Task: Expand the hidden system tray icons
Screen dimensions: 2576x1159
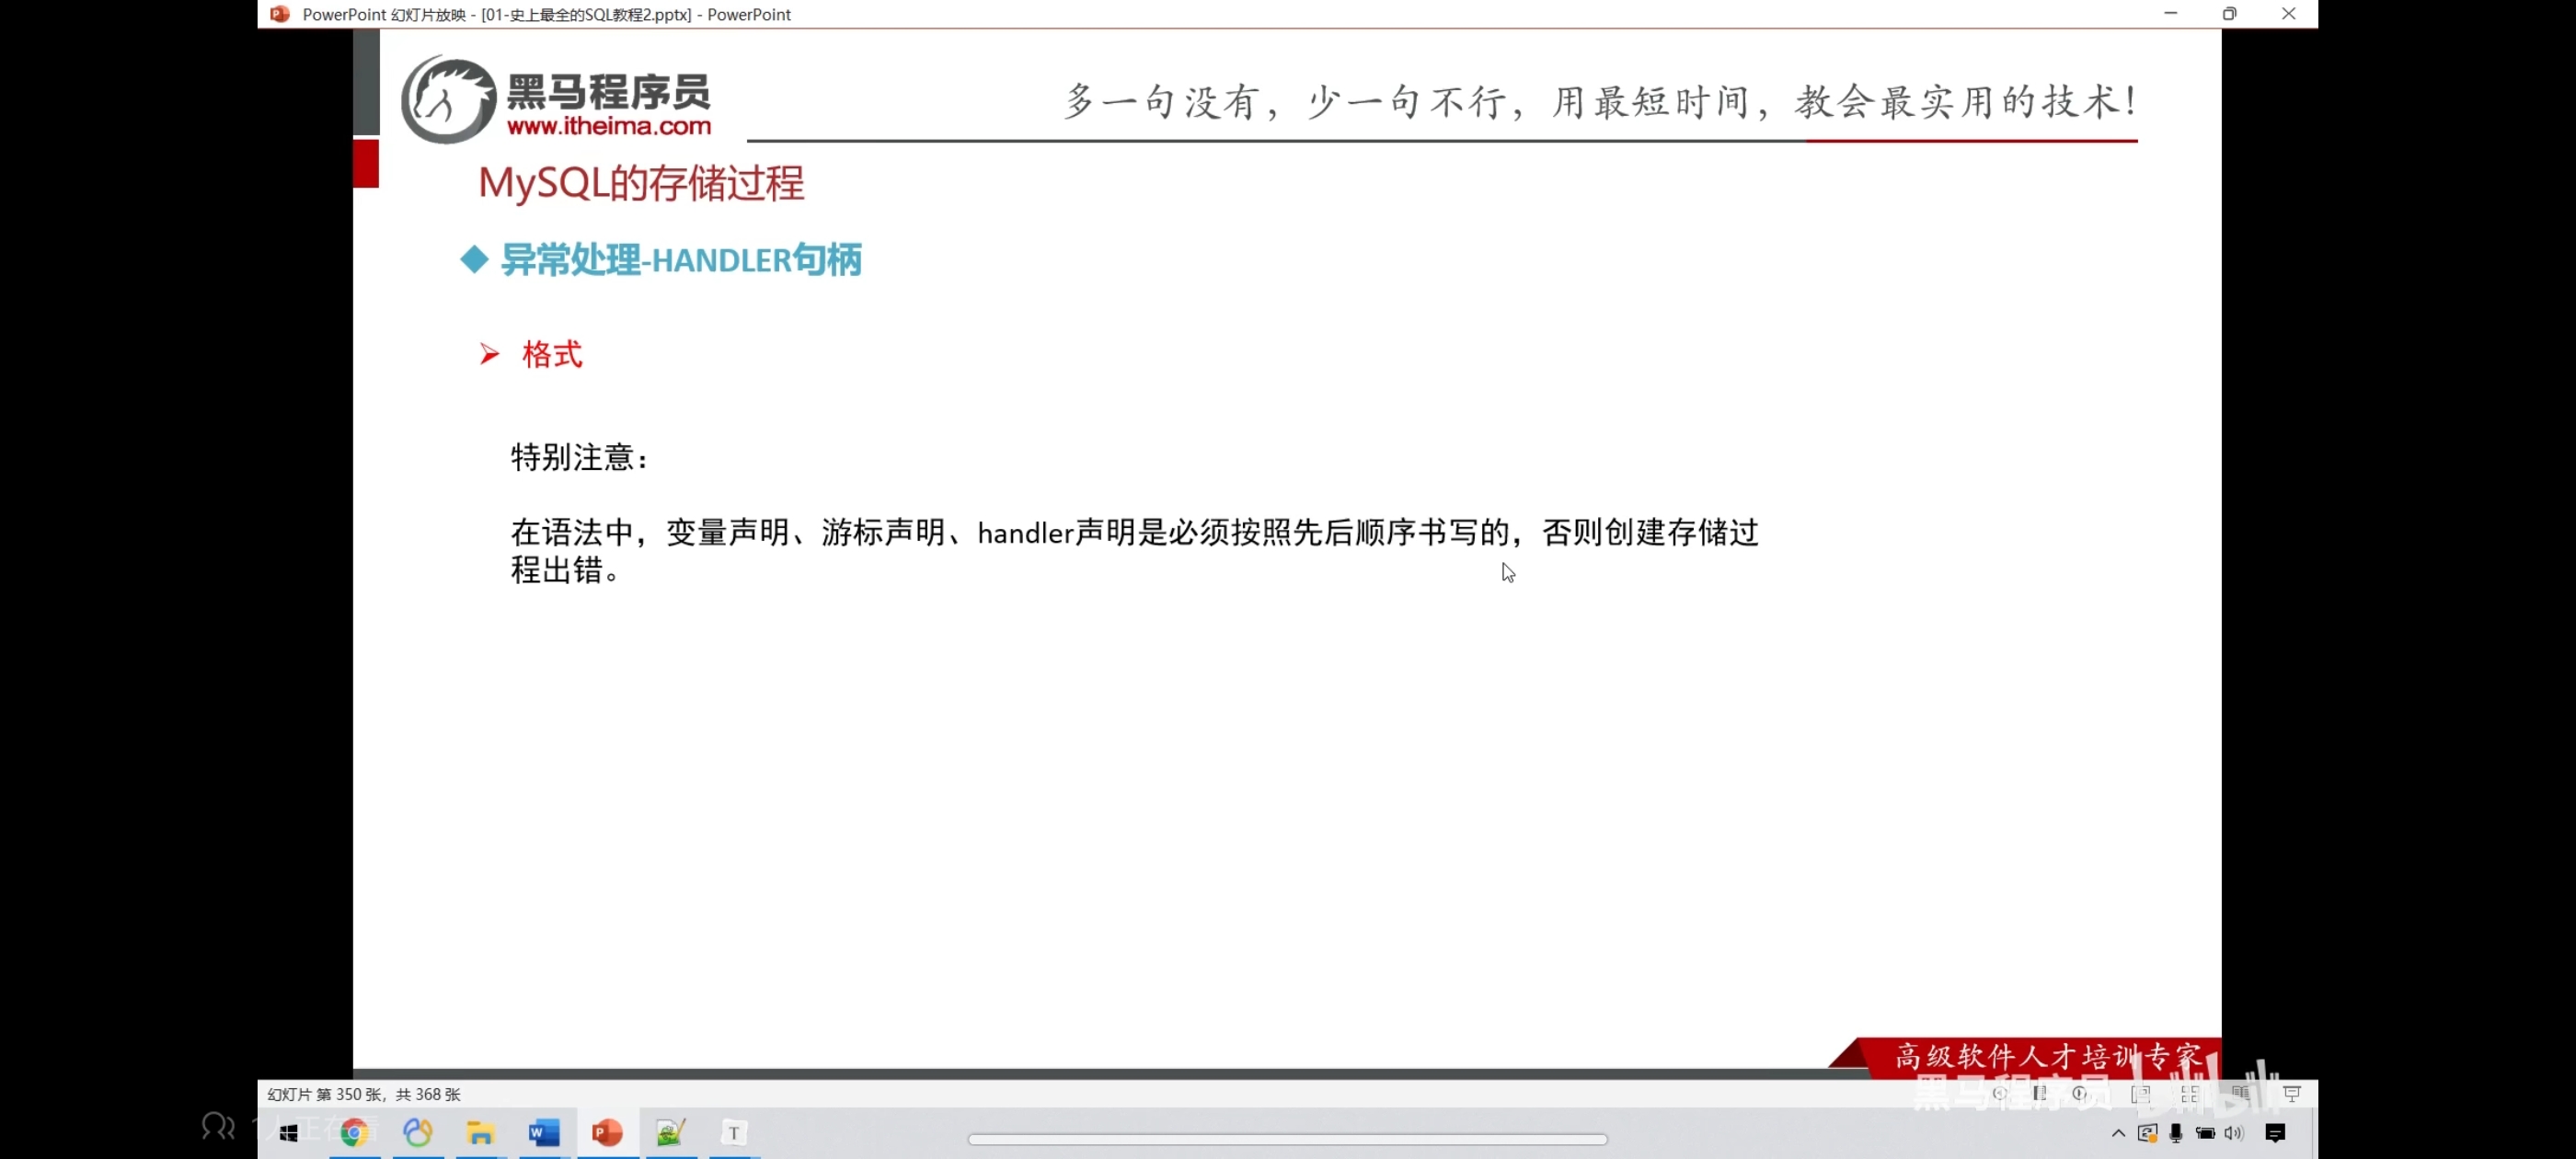Action: coord(2119,1133)
